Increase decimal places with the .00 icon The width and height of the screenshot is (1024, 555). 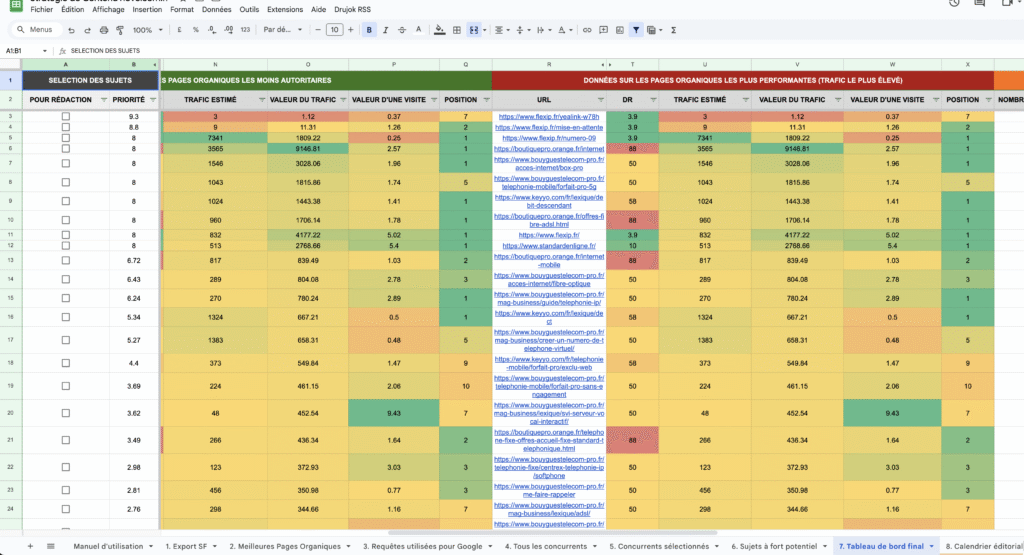click(x=228, y=30)
